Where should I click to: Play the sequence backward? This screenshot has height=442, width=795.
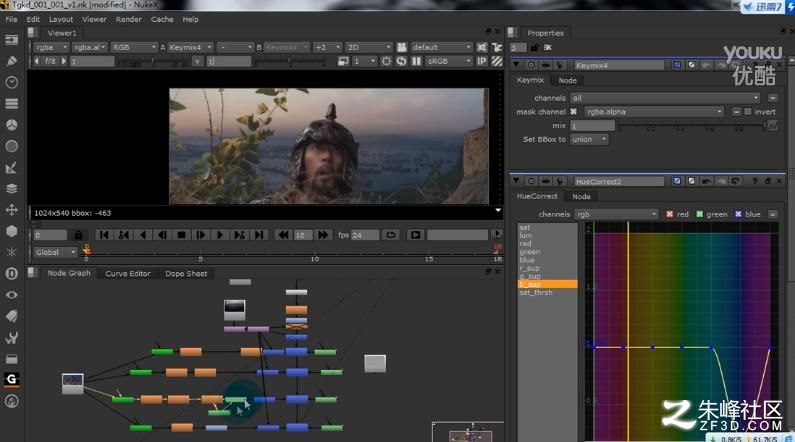point(143,235)
